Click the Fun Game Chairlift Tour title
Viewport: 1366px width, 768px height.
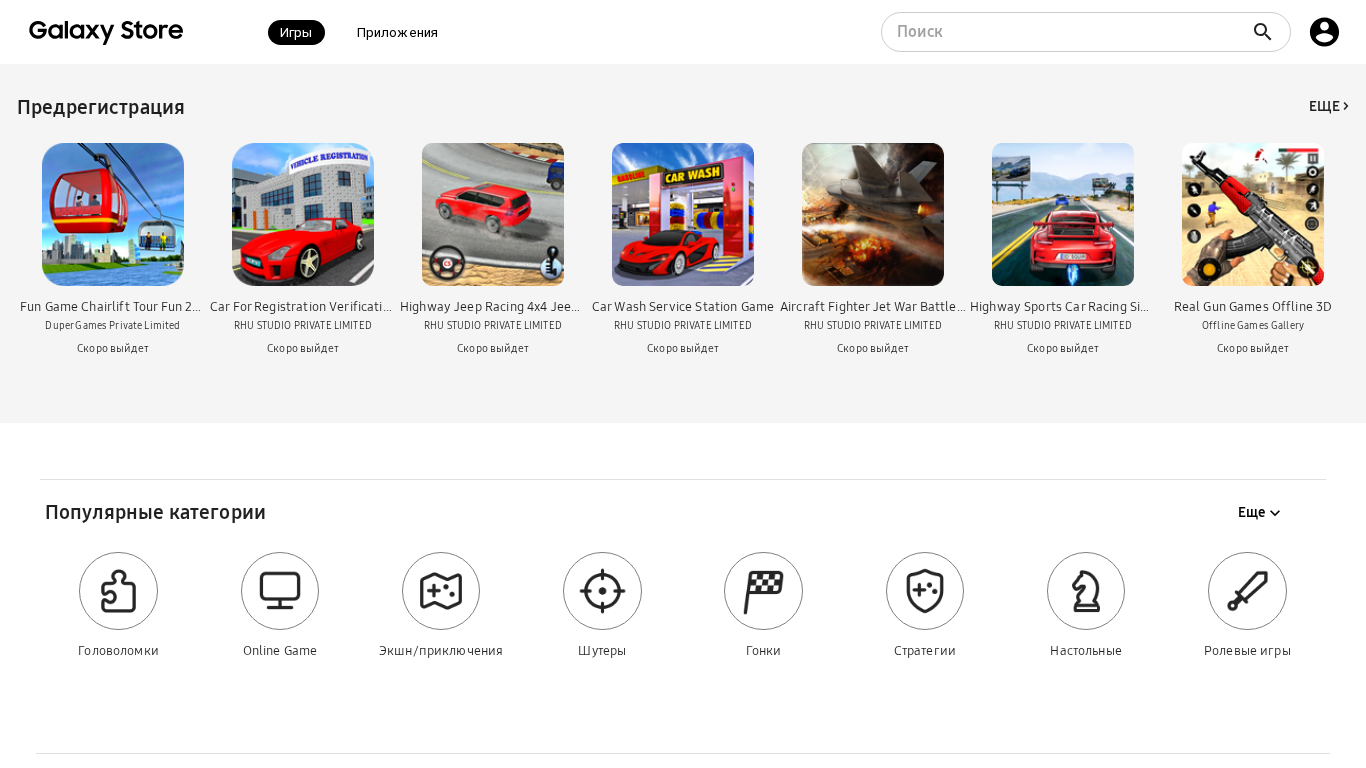click(110, 307)
